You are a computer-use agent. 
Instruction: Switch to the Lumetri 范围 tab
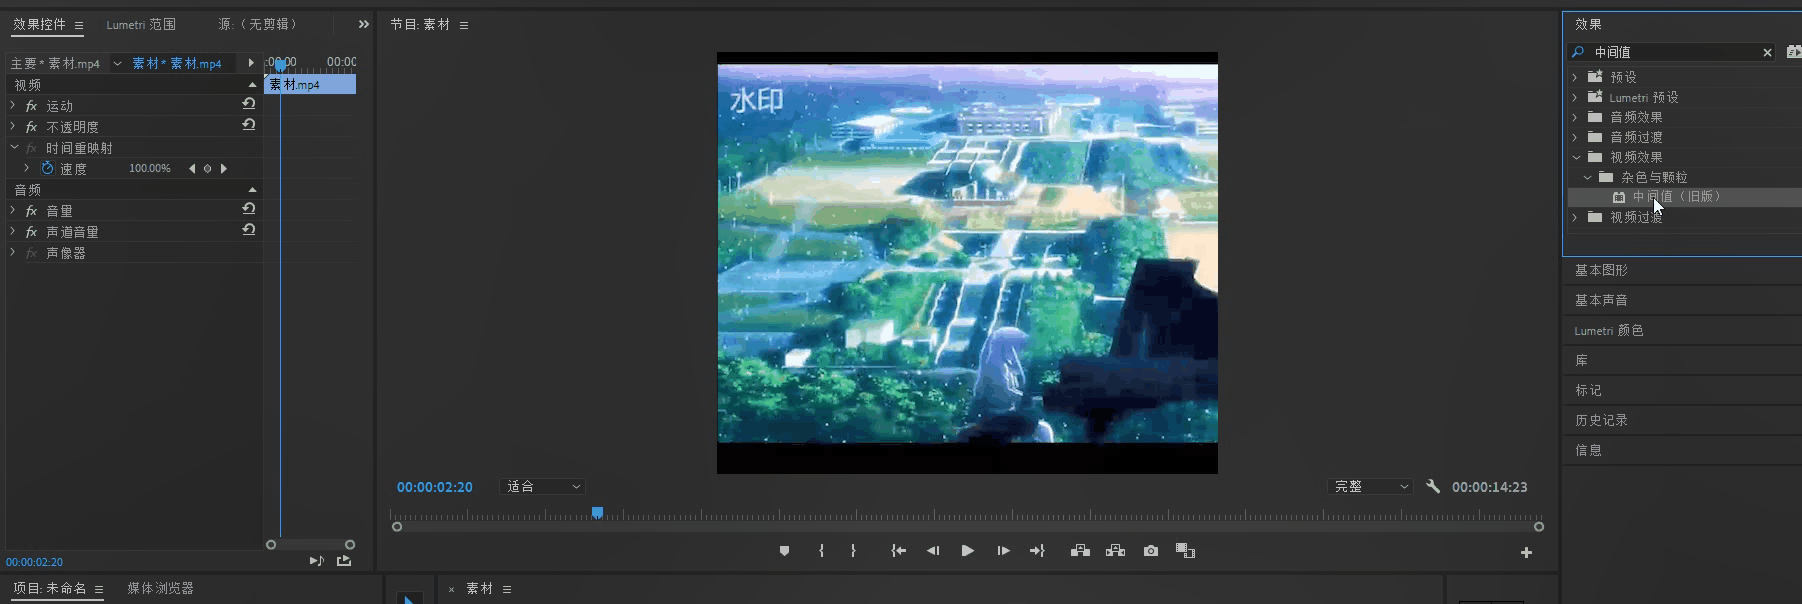pos(141,24)
